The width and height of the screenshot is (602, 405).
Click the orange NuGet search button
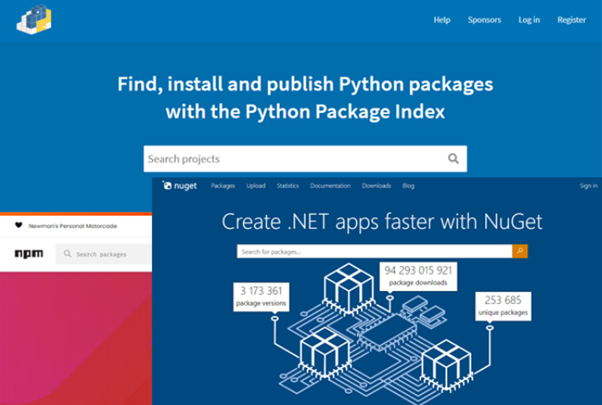point(519,251)
